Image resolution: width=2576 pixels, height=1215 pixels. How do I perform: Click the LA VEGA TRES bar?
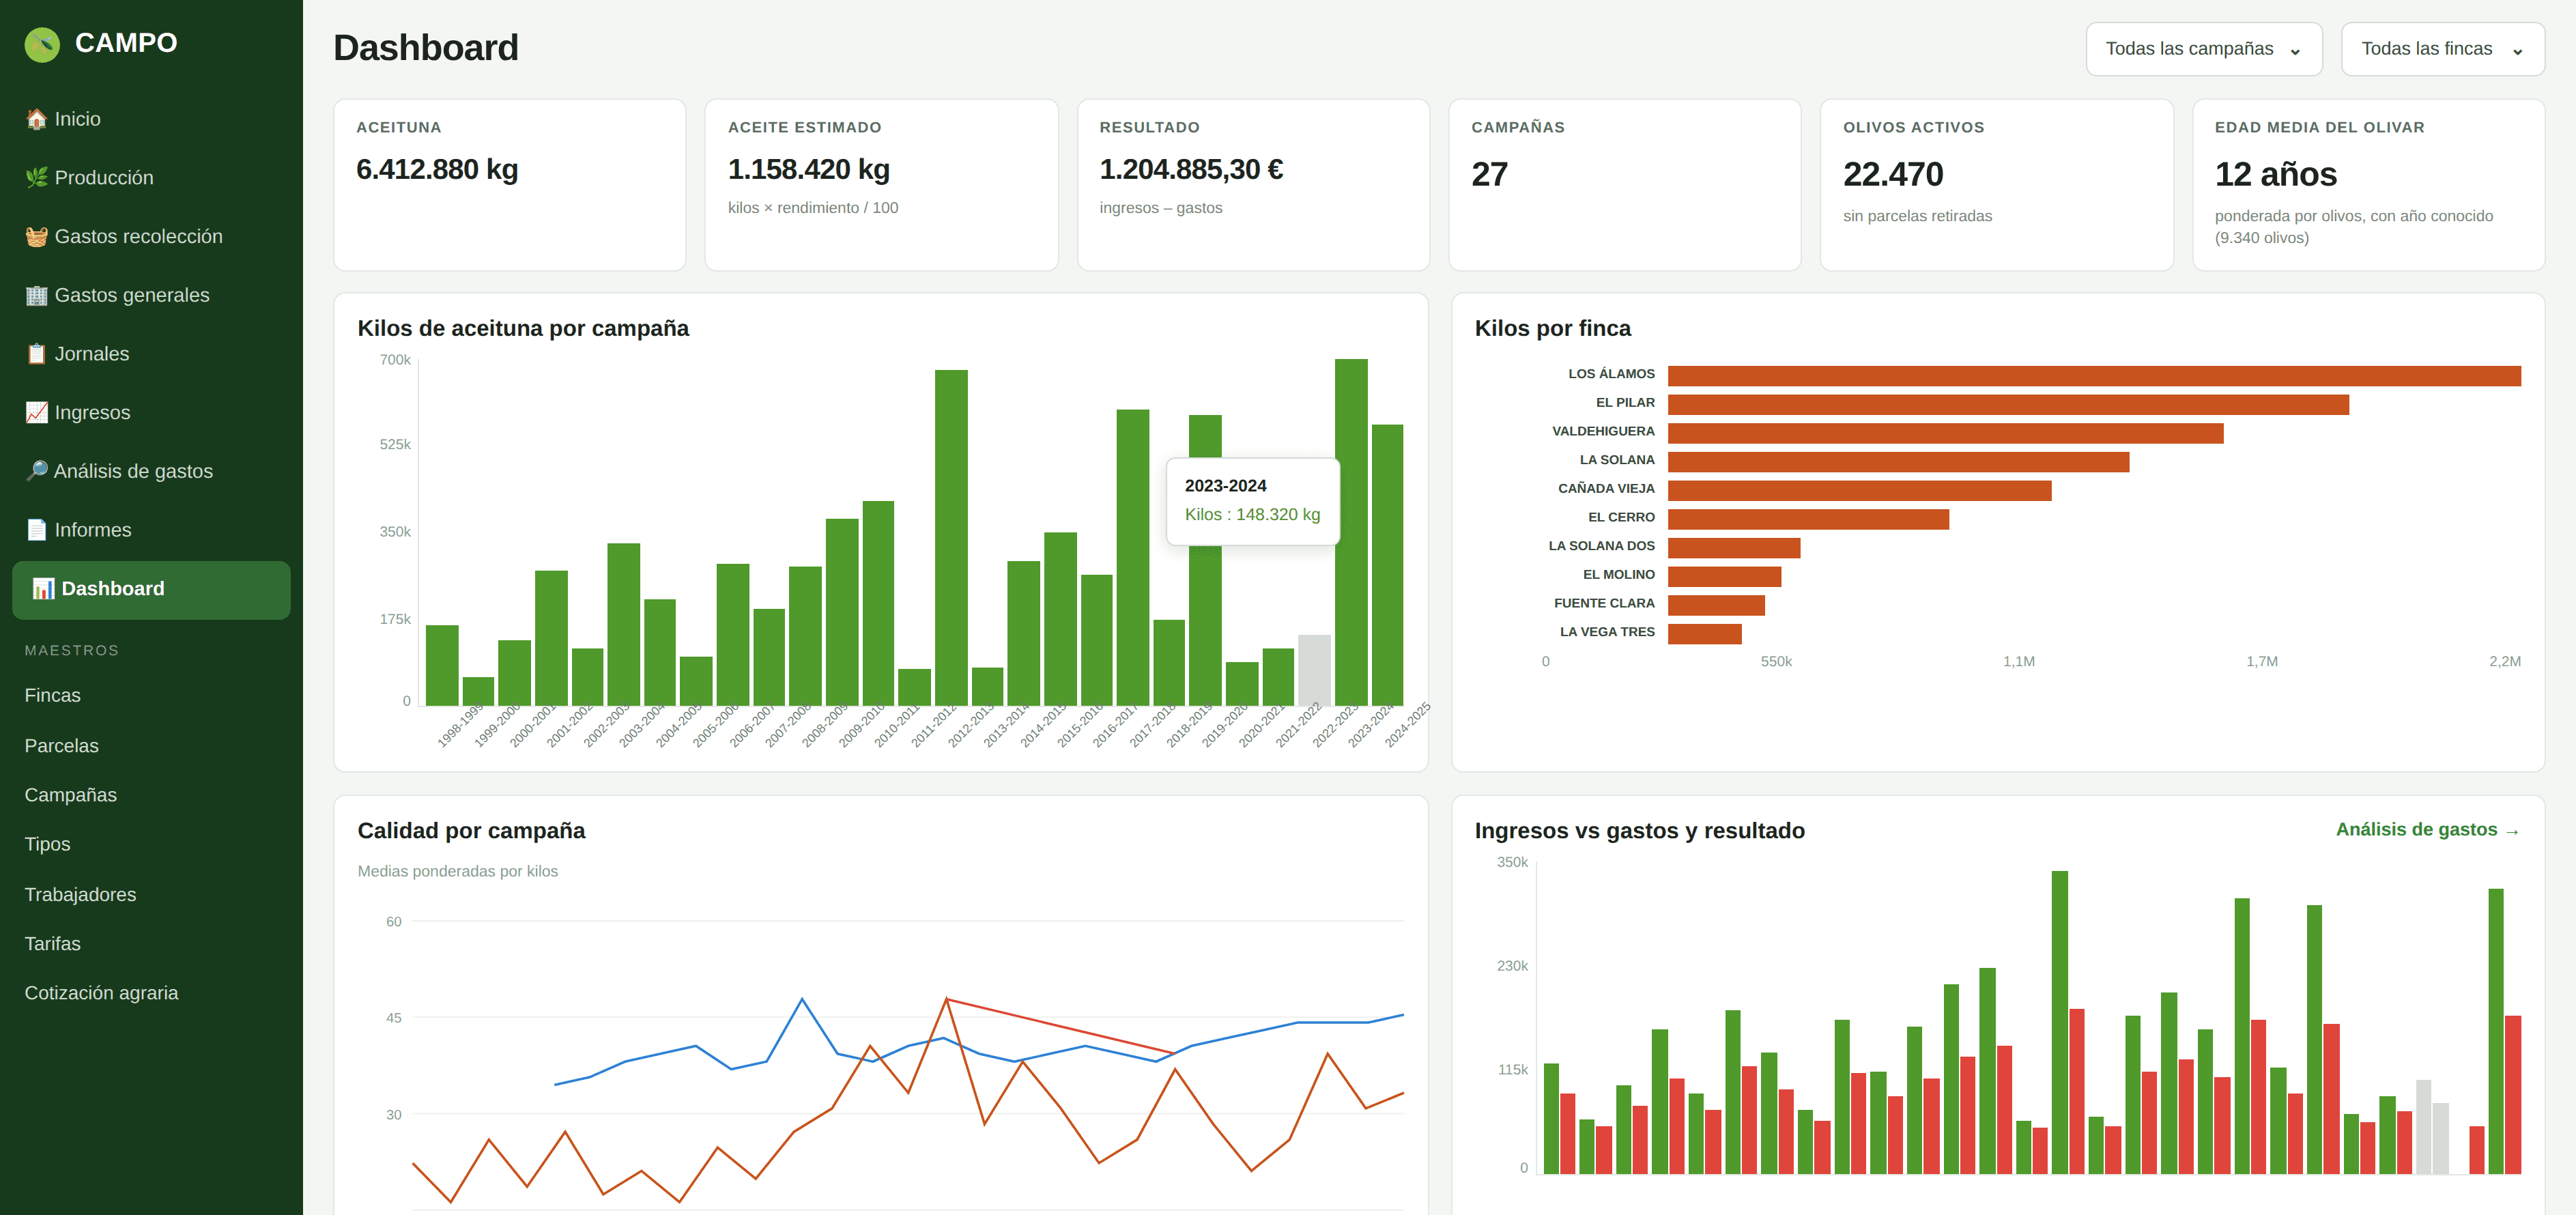click(x=1704, y=634)
